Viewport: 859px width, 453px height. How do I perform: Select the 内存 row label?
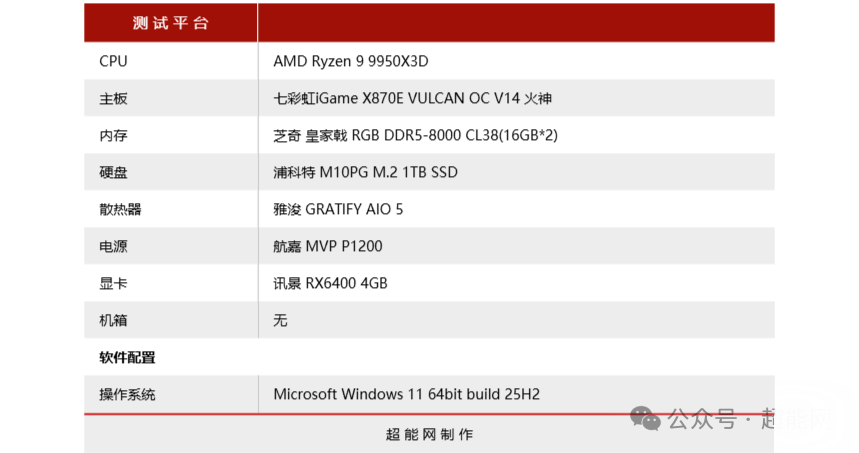113,135
